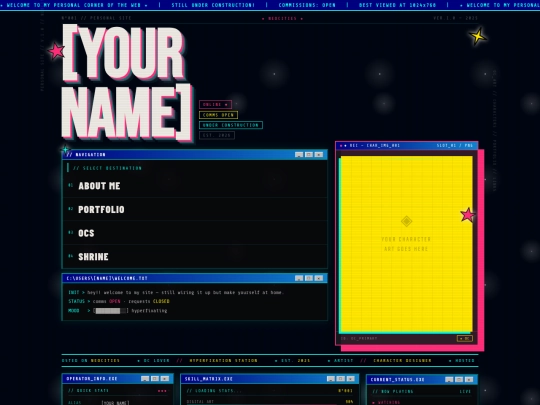This screenshot has width=540, height=405.
Task: Close the SKILL_MATRIX.EXE window
Action: 351,379
